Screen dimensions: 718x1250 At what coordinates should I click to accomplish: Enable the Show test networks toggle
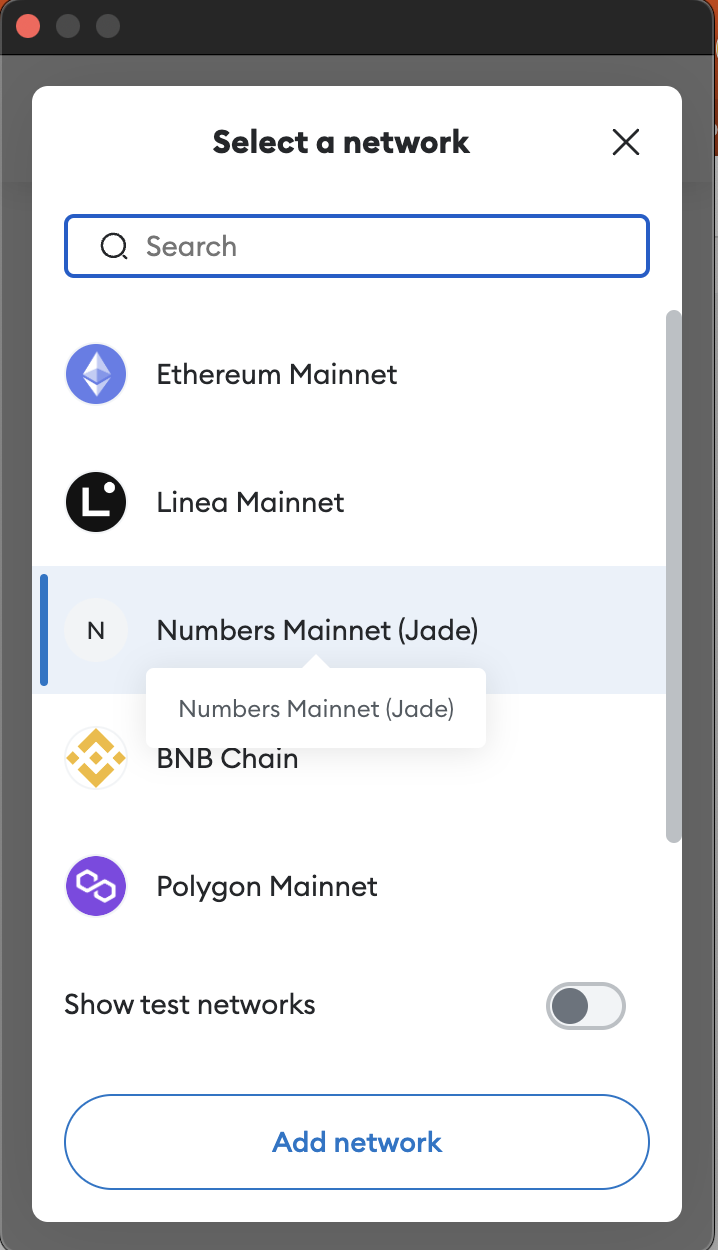[586, 1006]
